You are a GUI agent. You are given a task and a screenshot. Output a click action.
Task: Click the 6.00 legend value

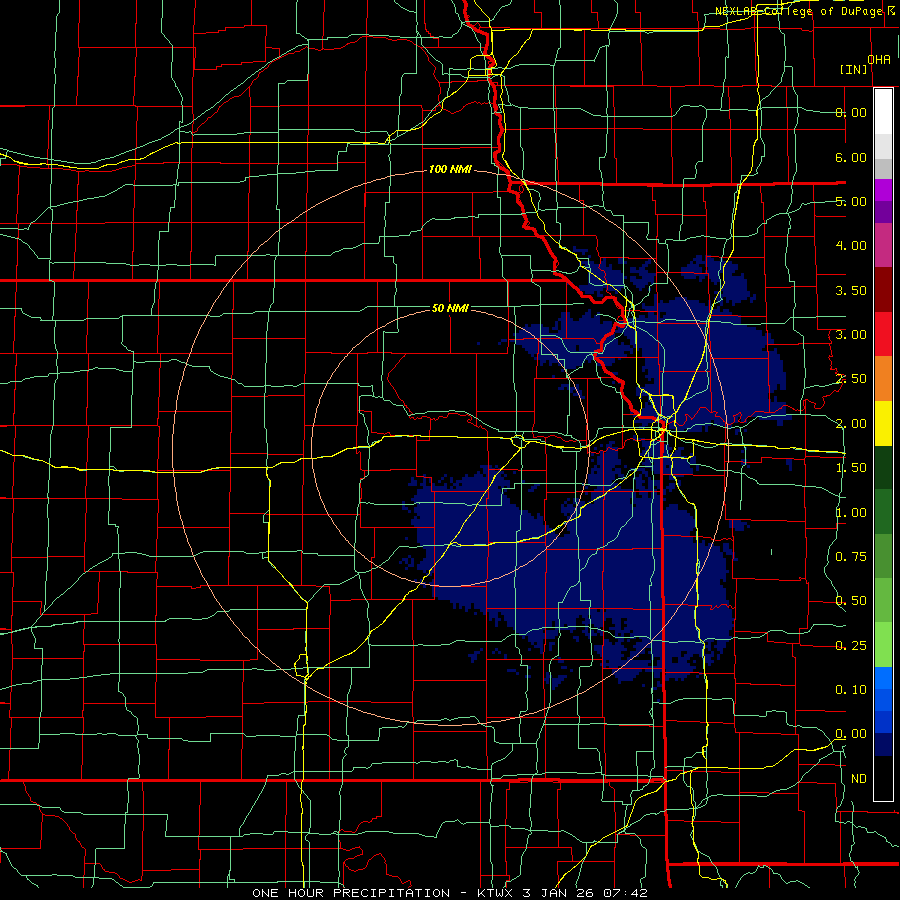point(851,157)
